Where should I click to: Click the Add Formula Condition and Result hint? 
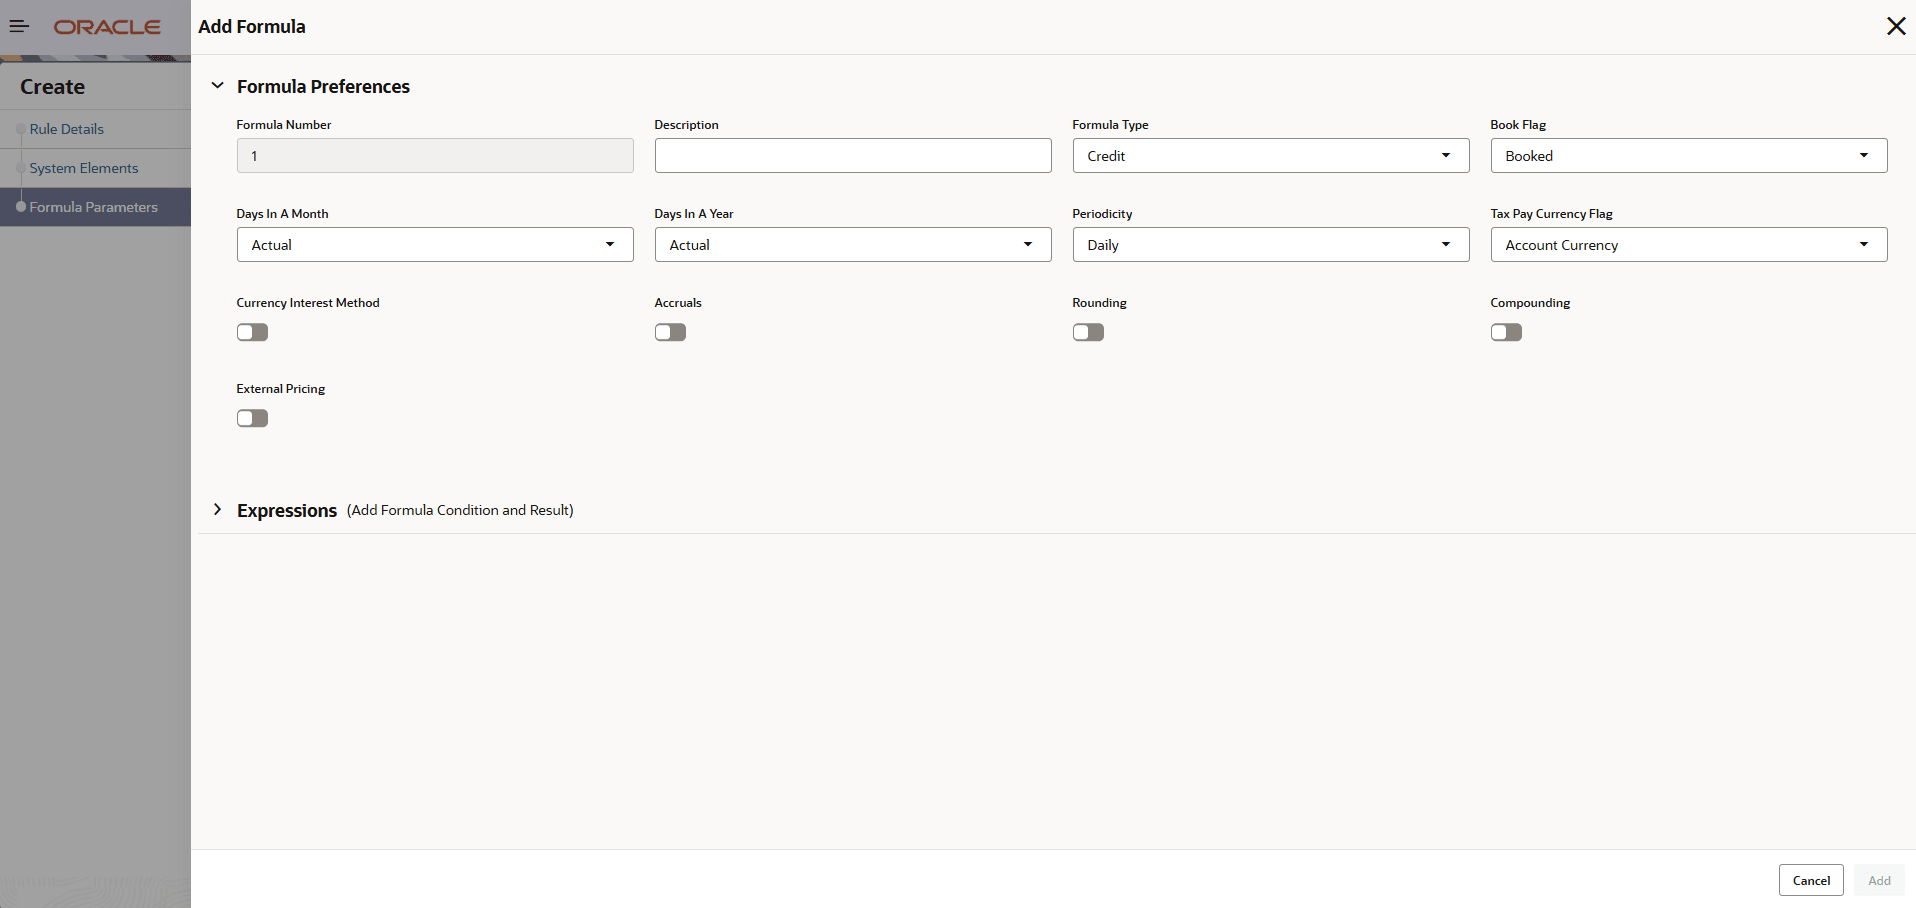pos(460,510)
